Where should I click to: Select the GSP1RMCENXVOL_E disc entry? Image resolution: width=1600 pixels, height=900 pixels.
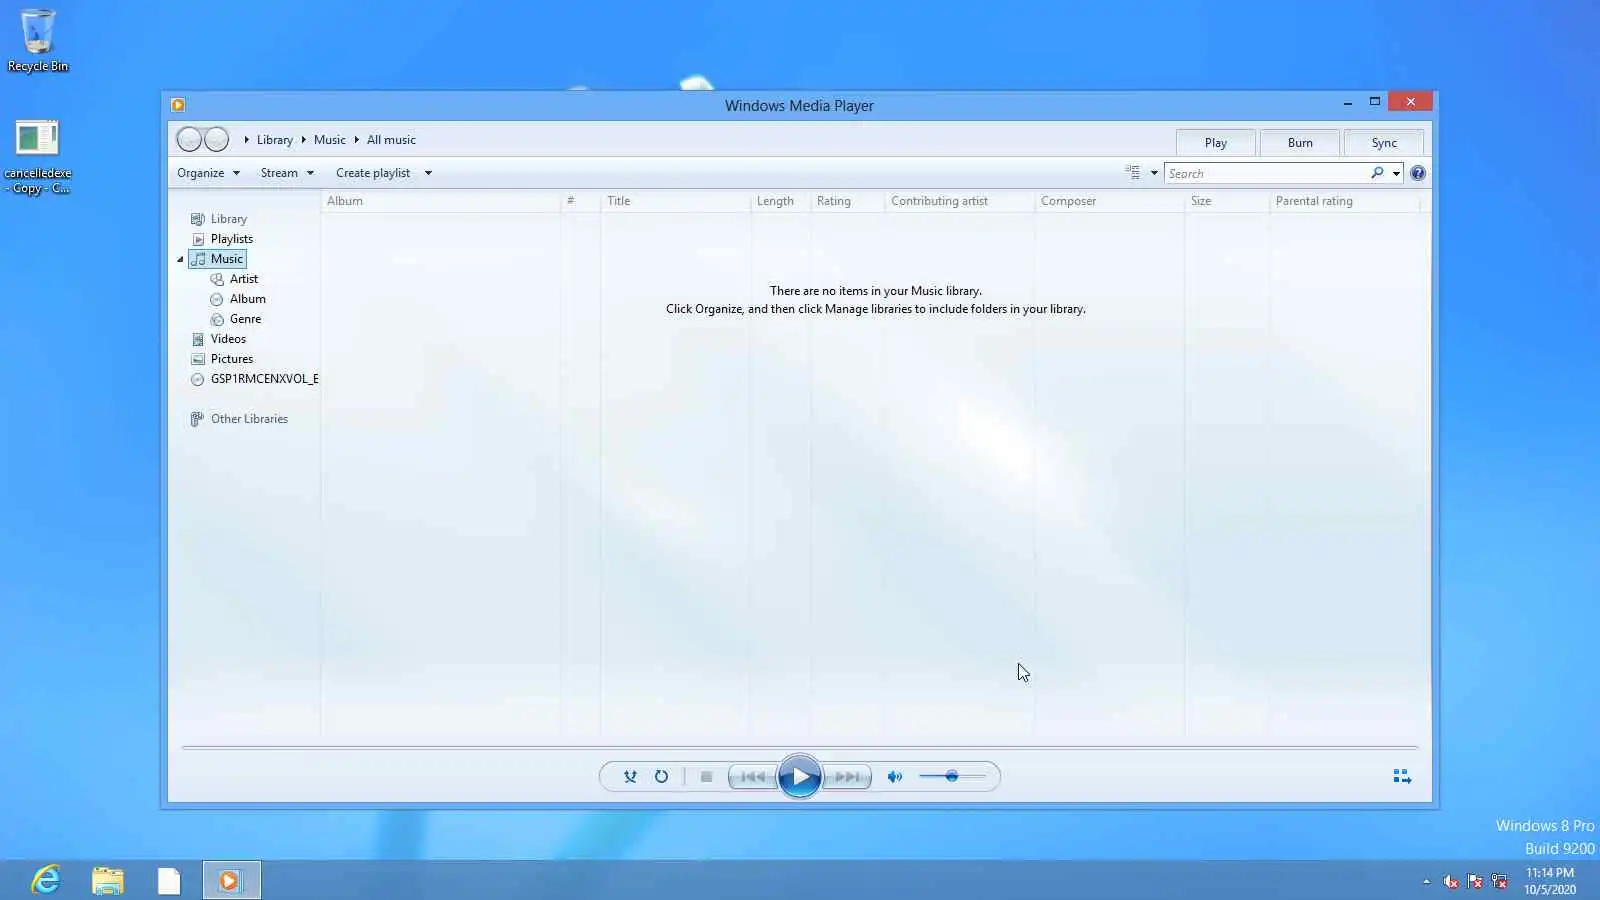pyautogui.click(x=264, y=379)
